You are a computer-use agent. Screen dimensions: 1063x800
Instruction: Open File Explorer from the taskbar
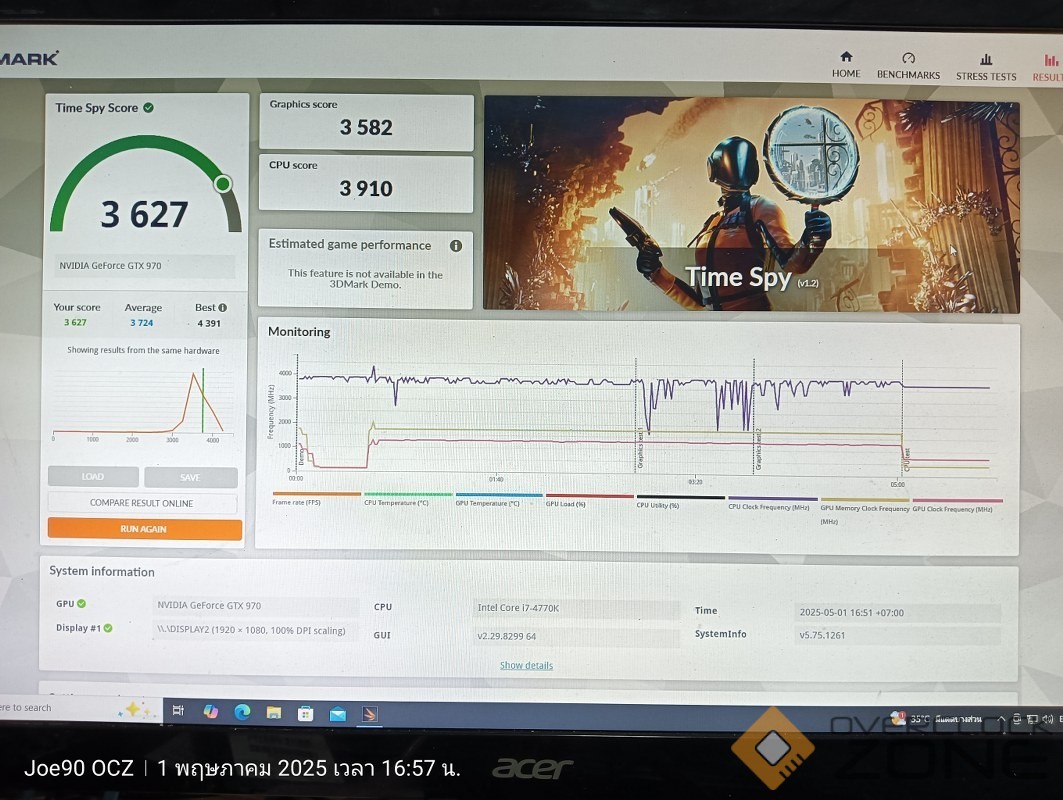click(274, 713)
